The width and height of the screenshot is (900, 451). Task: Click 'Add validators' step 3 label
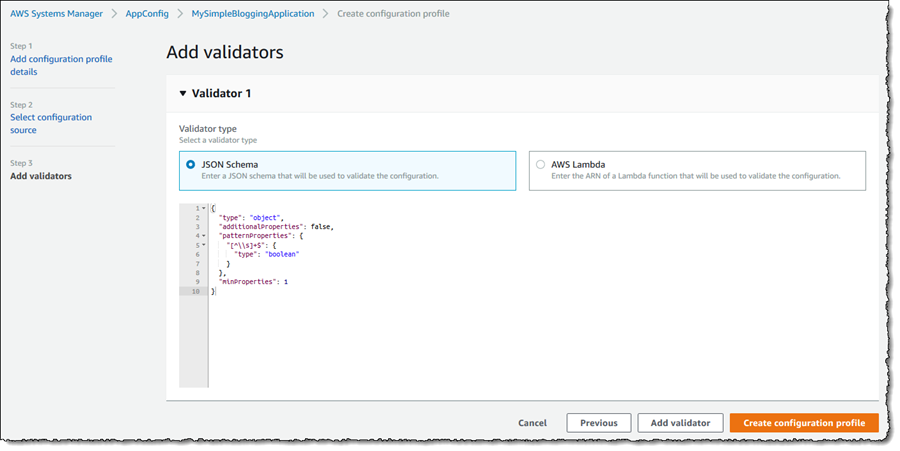tap(41, 176)
